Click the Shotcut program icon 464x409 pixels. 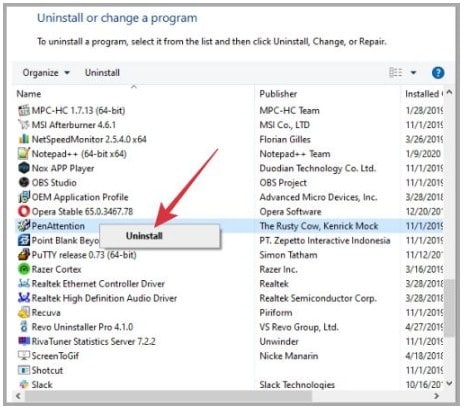pyautogui.click(x=24, y=370)
